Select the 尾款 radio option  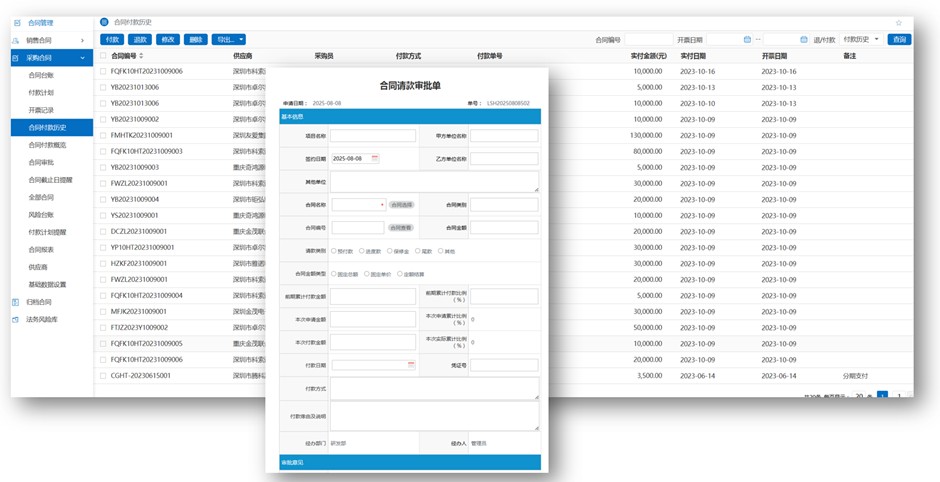pyautogui.click(x=418, y=251)
